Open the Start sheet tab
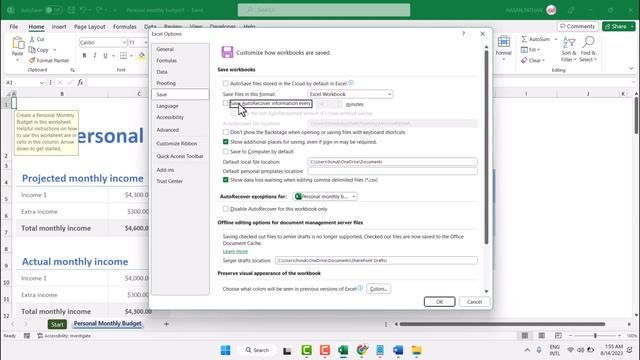Viewport: 640px width, 360px height. (57, 324)
